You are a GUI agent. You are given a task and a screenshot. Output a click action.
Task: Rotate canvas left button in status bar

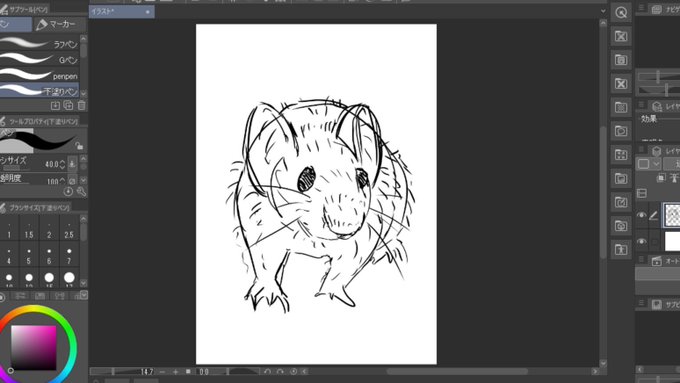coord(267,372)
